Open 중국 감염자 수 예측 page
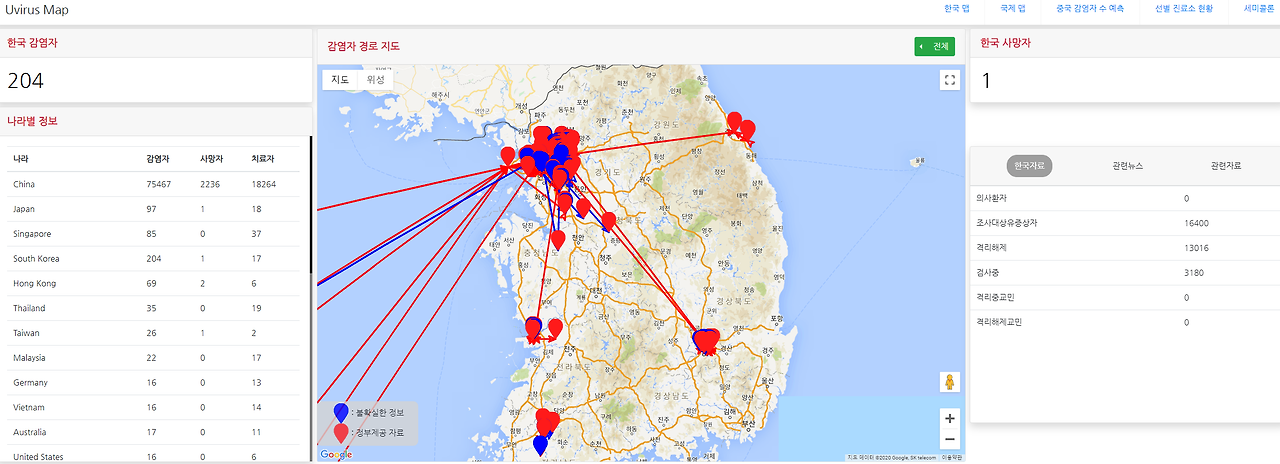 pyautogui.click(x=1090, y=8)
